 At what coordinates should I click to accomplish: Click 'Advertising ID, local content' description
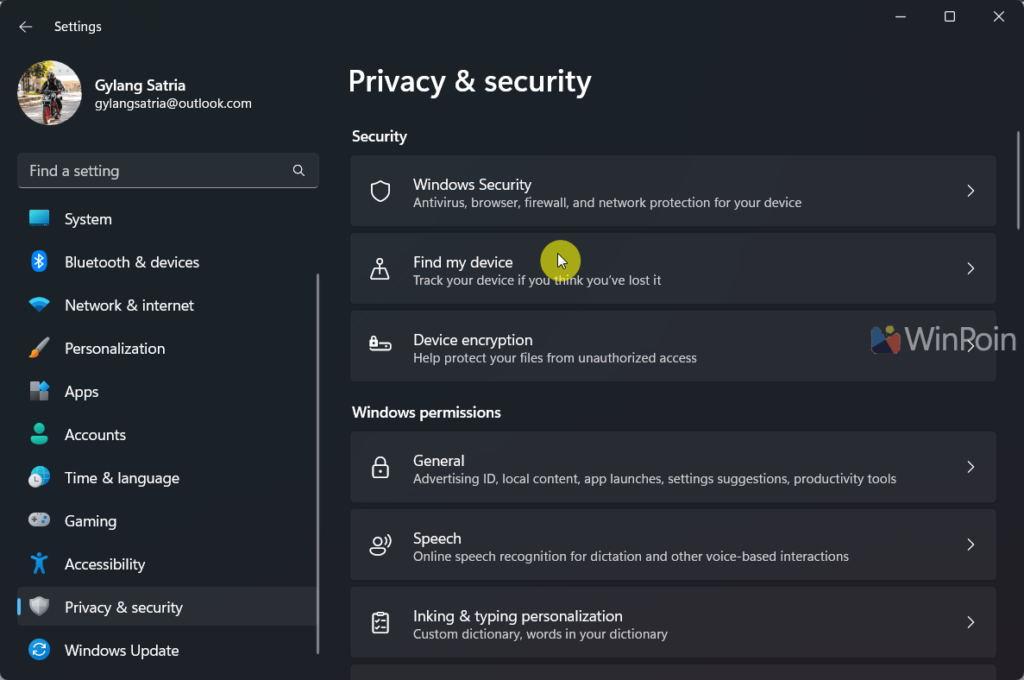[654, 479]
